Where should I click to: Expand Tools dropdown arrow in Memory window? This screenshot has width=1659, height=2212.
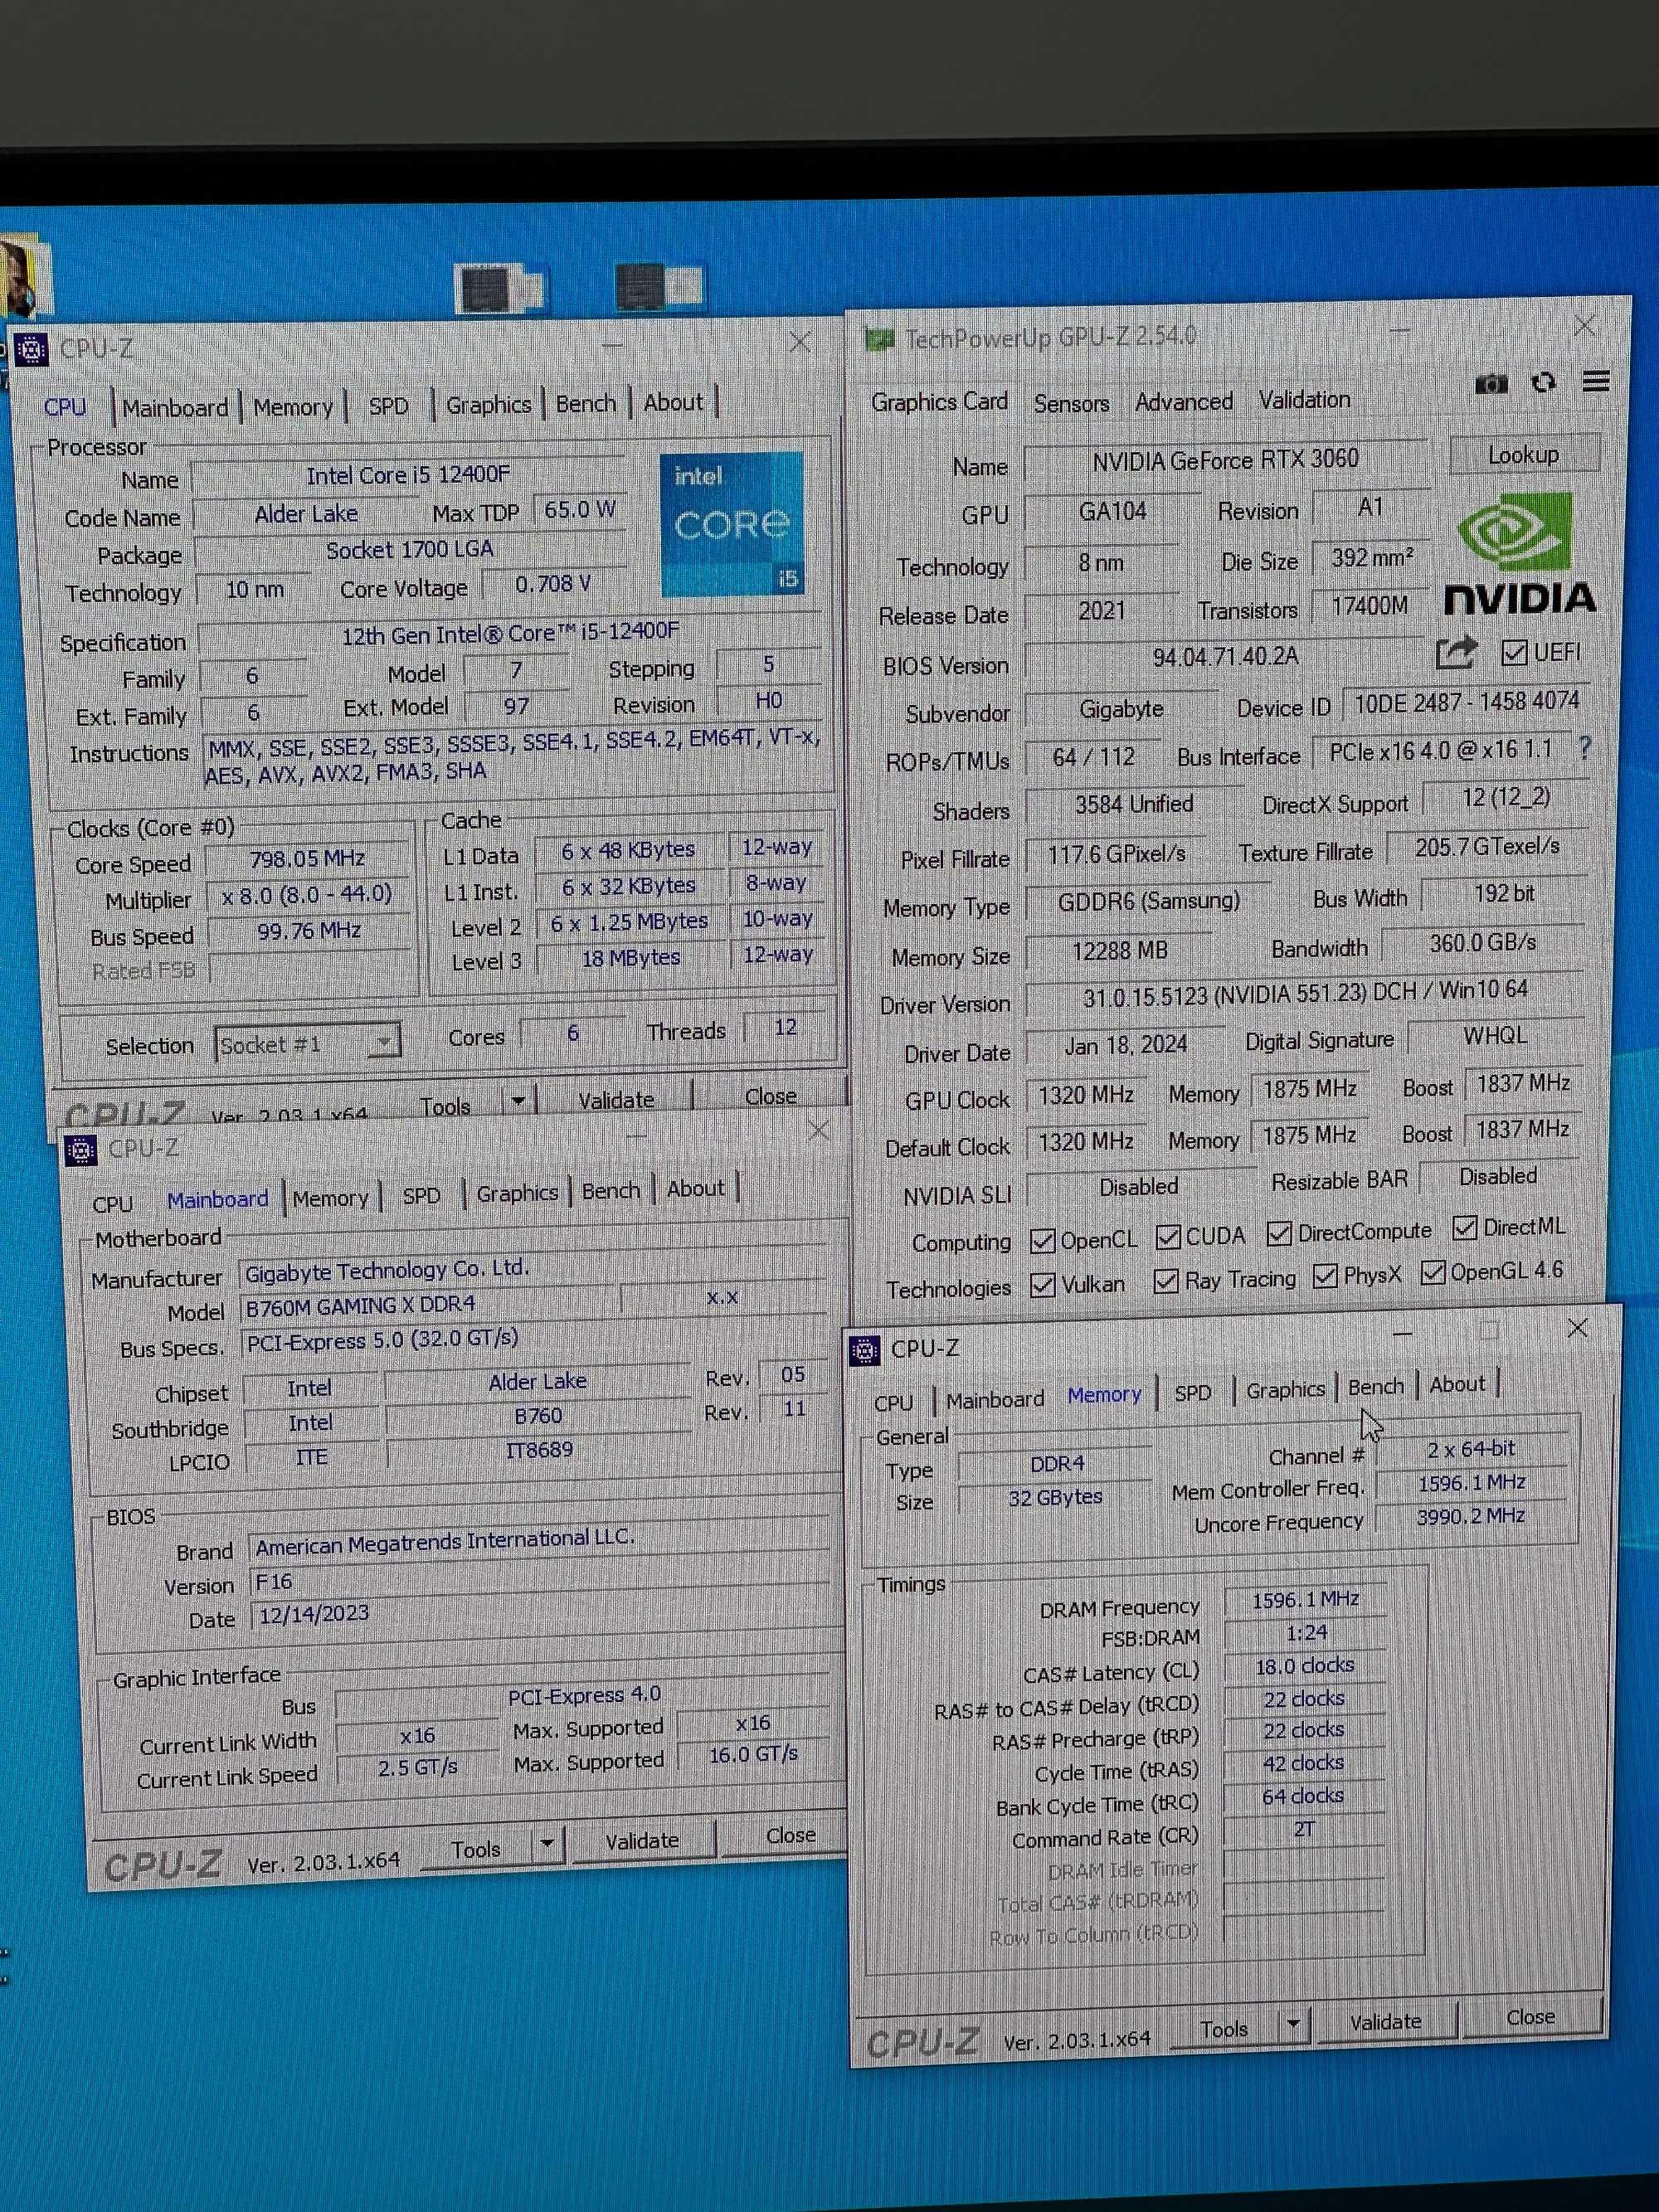[x=1293, y=2025]
